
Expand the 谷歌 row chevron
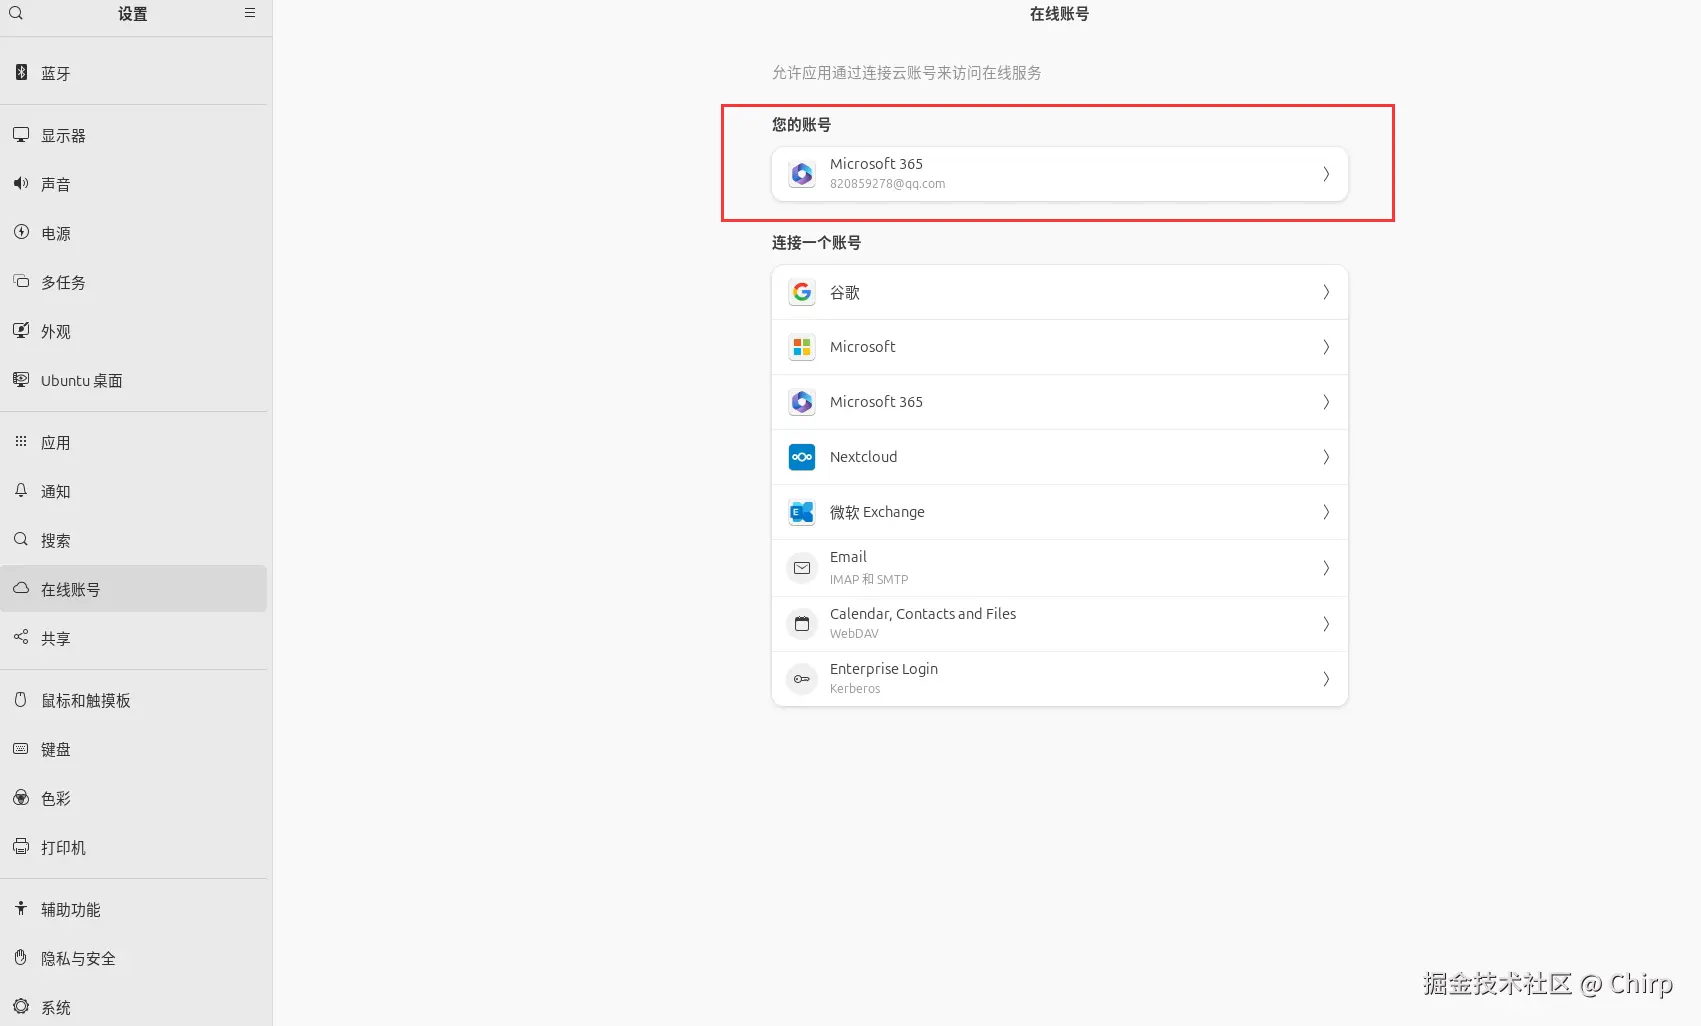tap(1326, 292)
